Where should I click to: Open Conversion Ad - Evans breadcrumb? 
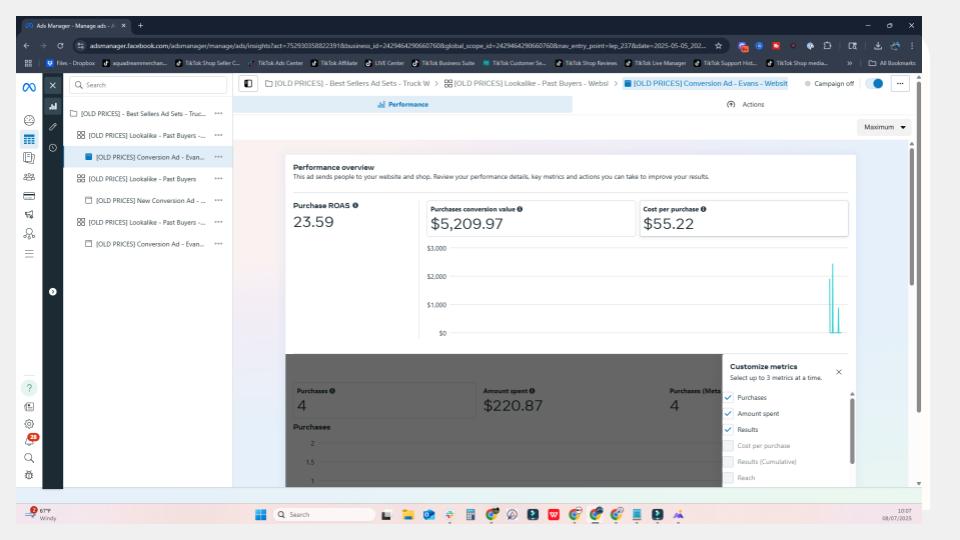pos(705,83)
